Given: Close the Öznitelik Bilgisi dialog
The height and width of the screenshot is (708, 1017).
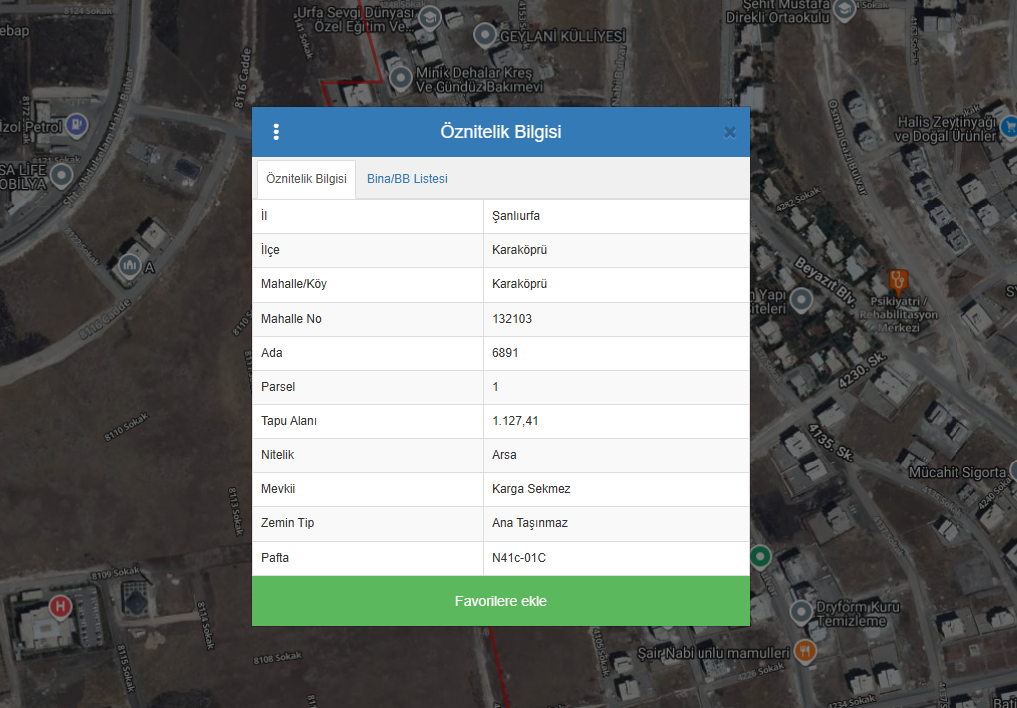Looking at the screenshot, I should coord(730,132).
